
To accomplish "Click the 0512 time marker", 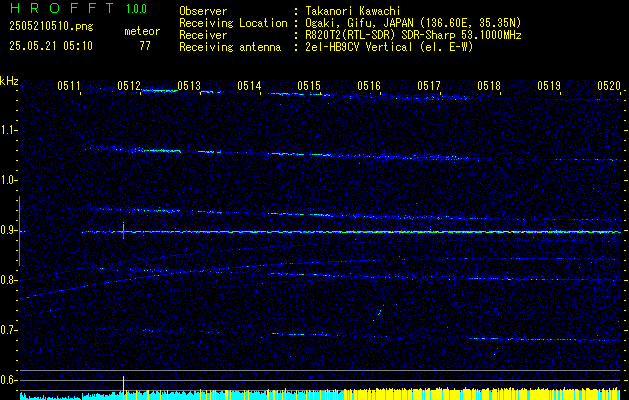I will coord(129,85).
